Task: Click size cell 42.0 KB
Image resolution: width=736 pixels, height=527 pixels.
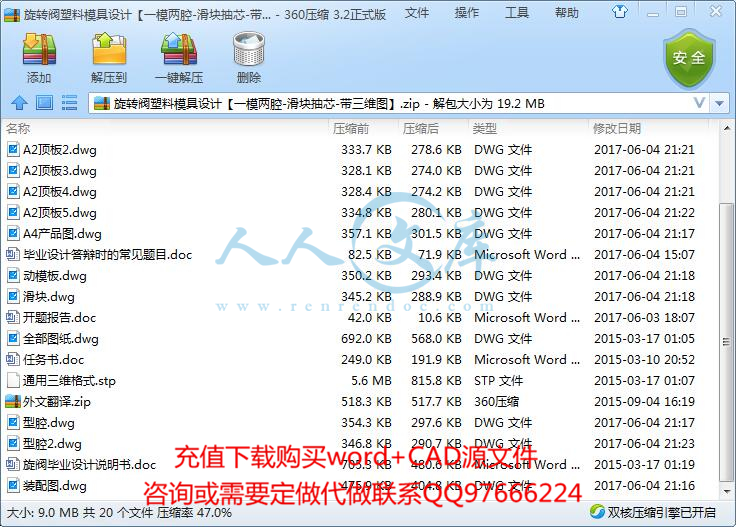Action: click(369, 318)
